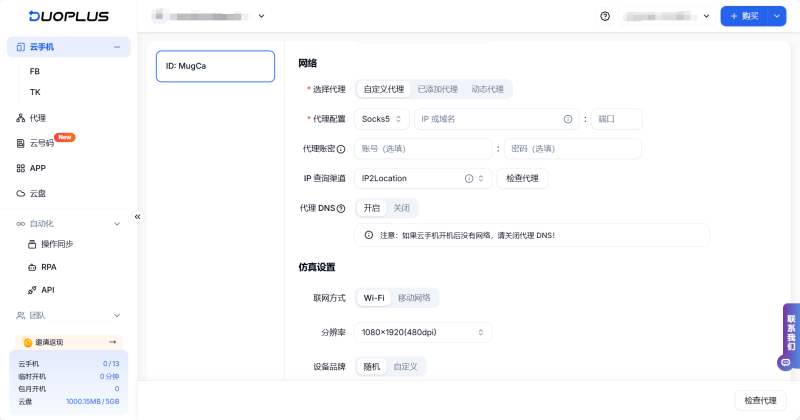Select the ID: MugCa device card
This screenshot has height=420, width=800.
pyautogui.click(x=215, y=66)
